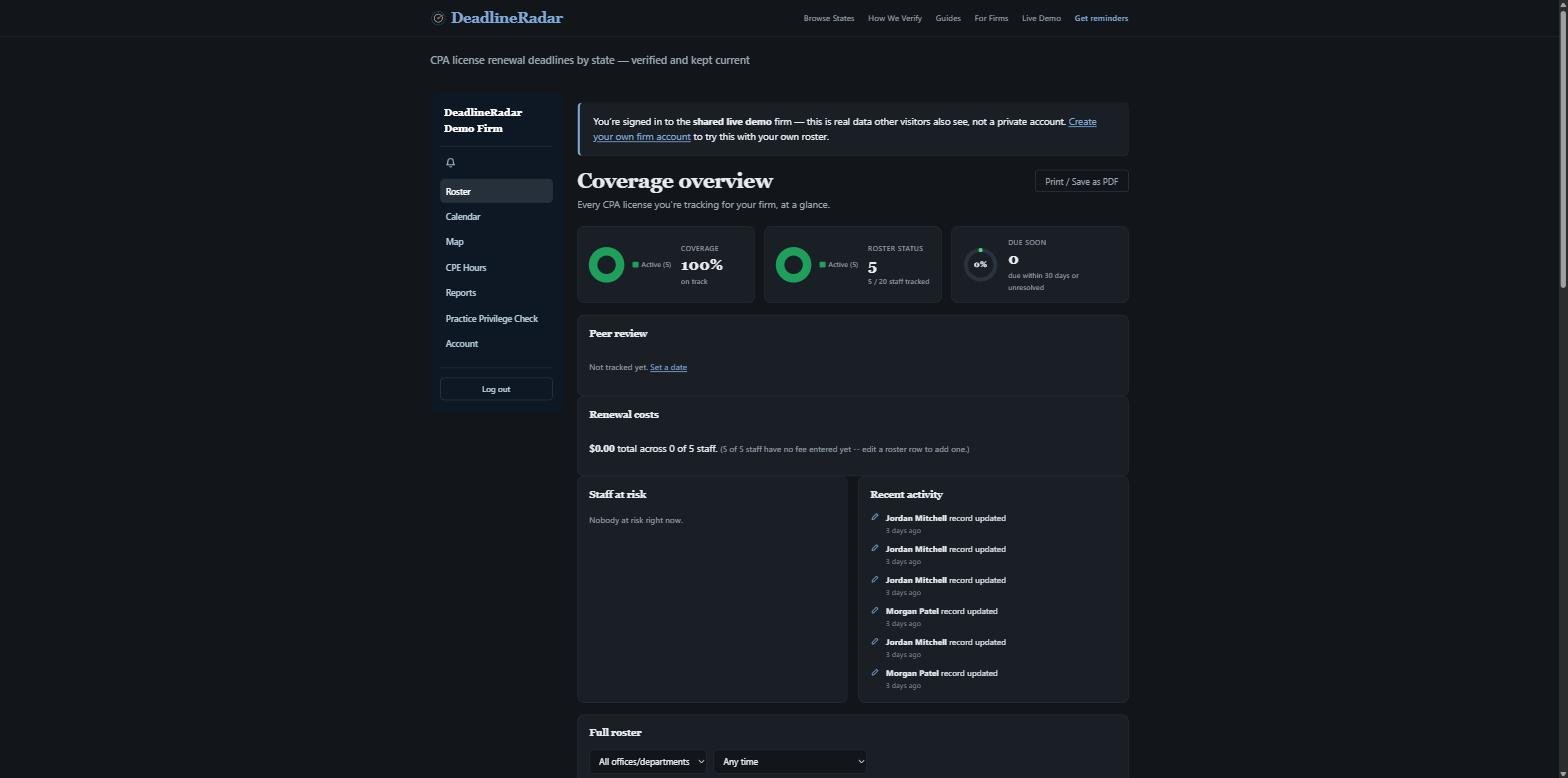This screenshot has height=778, width=1568.
Task: Click the $0.00 renewal cost total
Action: tap(602, 449)
